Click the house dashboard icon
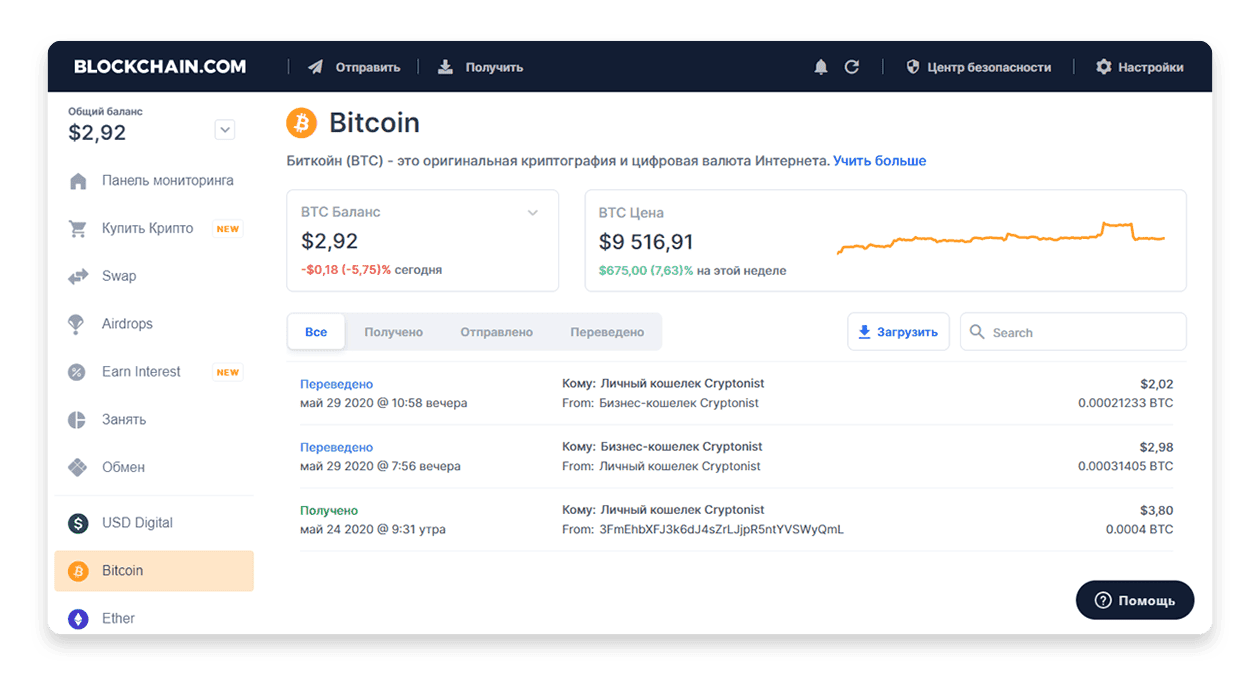This screenshot has width=1260, height=675. point(77,181)
